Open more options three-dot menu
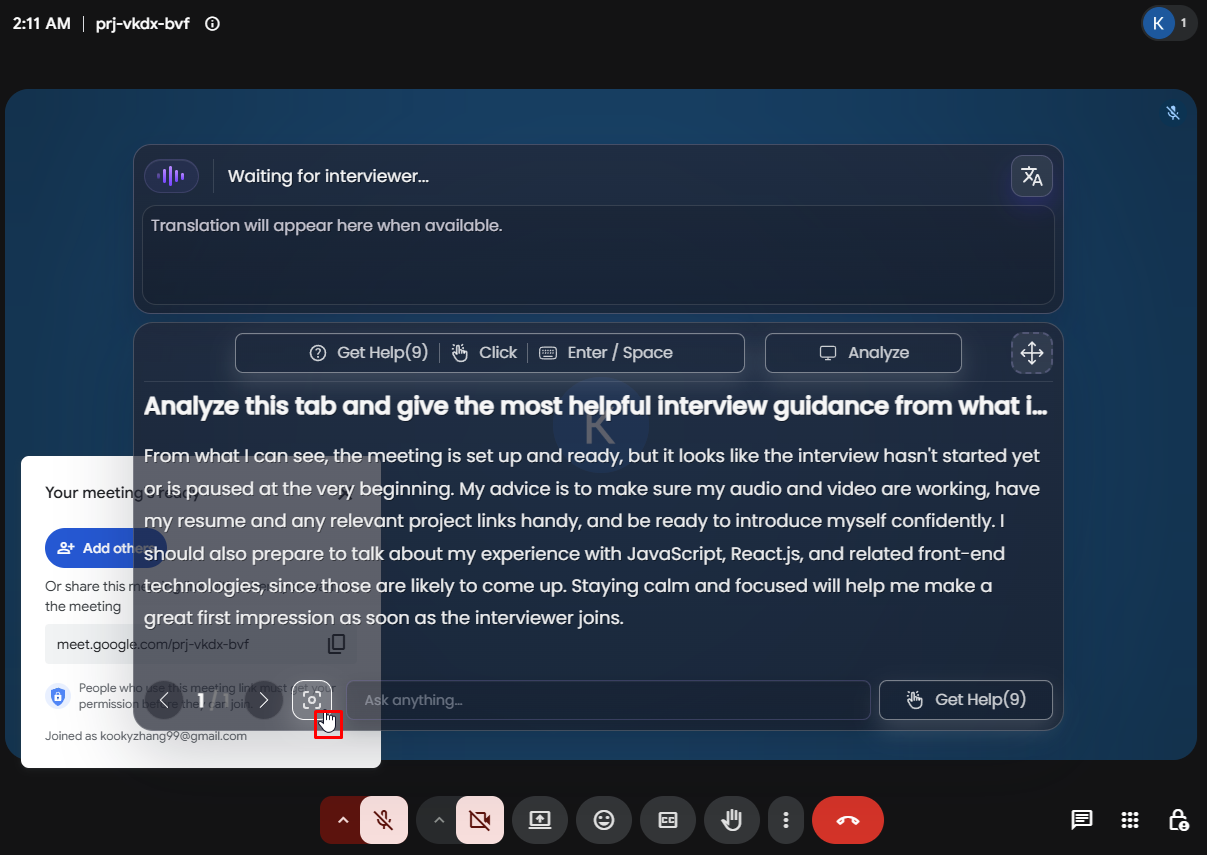The height and width of the screenshot is (855, 1207). [786, 821]
